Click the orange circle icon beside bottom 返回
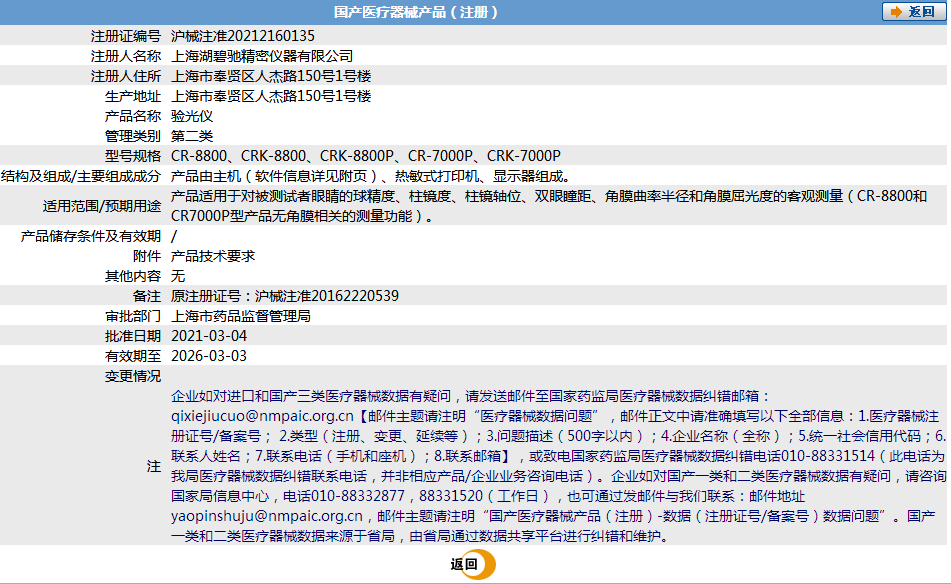The height and width of the screenshot is (584, 951). [483, 564]
